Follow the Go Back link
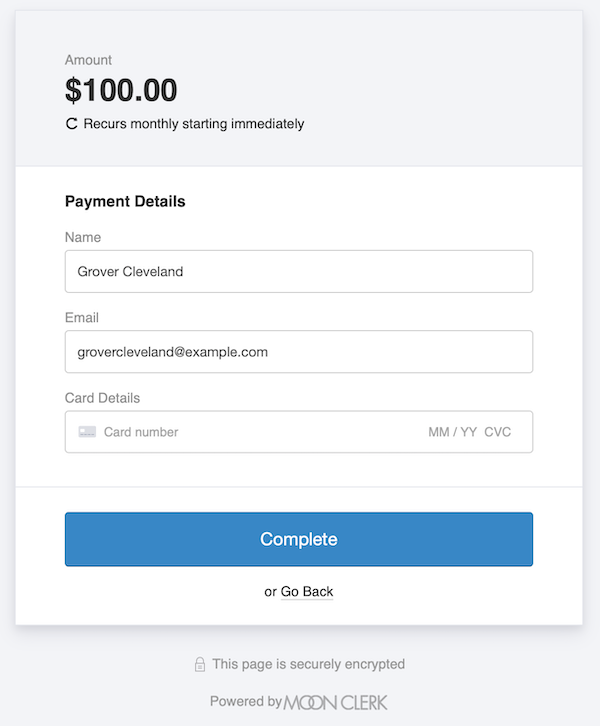 [307, 592]
